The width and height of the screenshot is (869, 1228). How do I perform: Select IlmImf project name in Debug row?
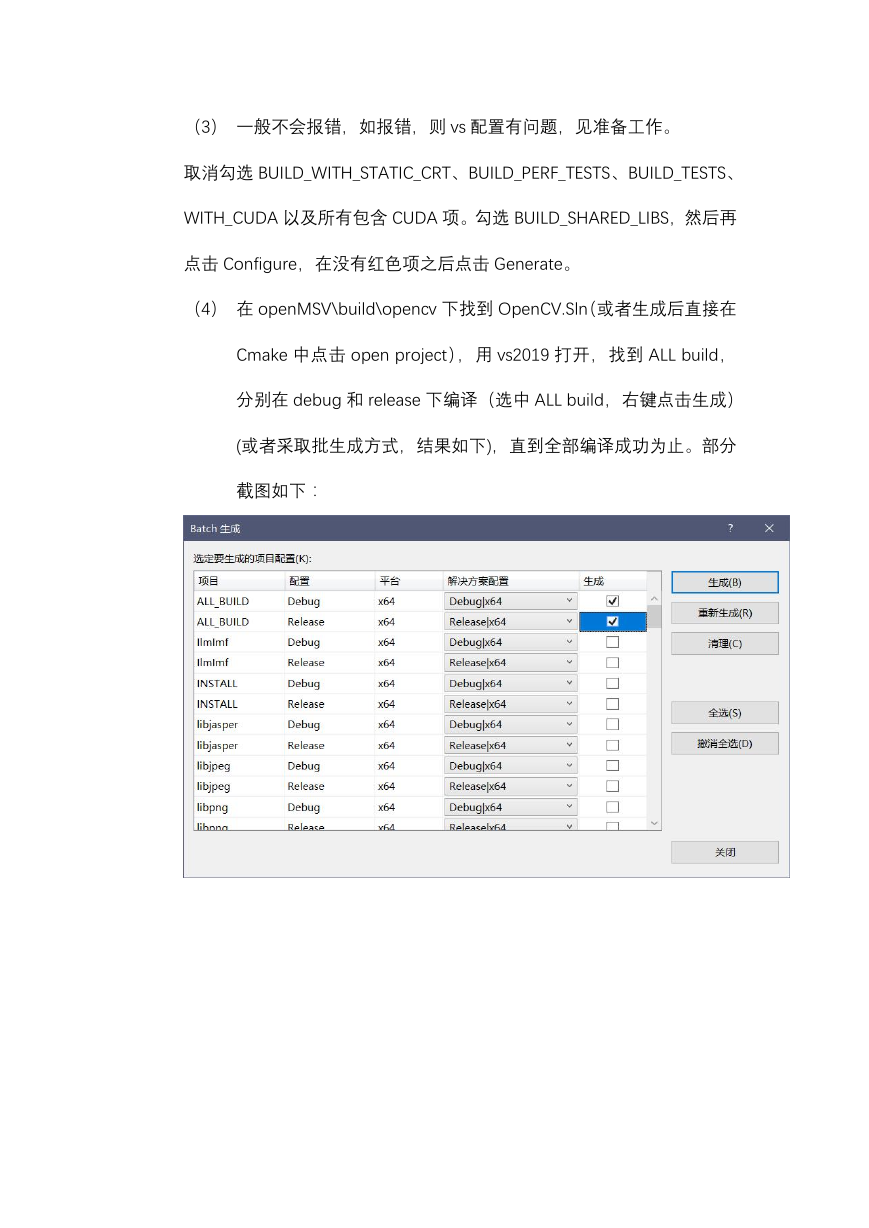point(212,642)
